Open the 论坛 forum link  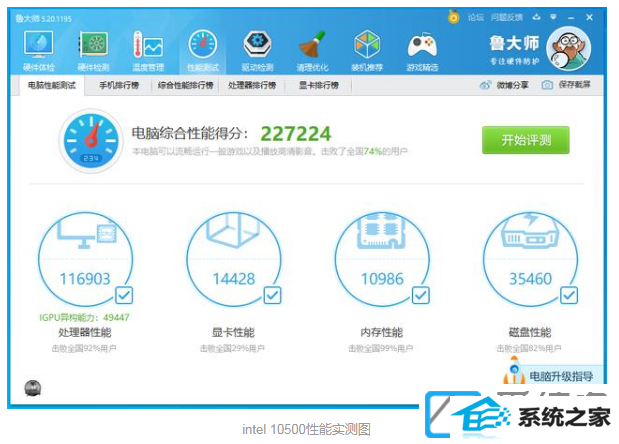pos(476,17)
